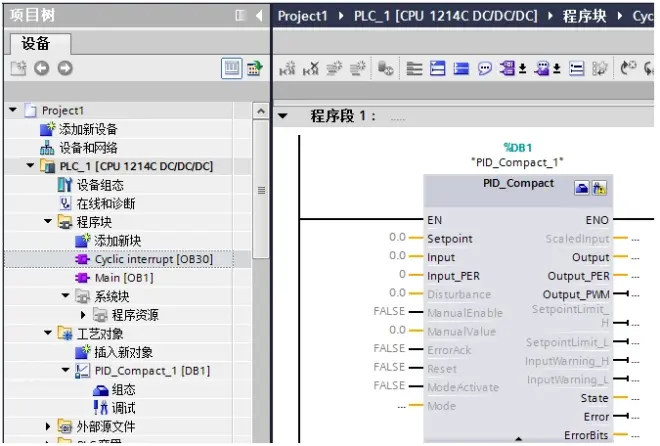Click back arrow in project tree toolbar
The image size is (660, 446).
tap(41, 68)
